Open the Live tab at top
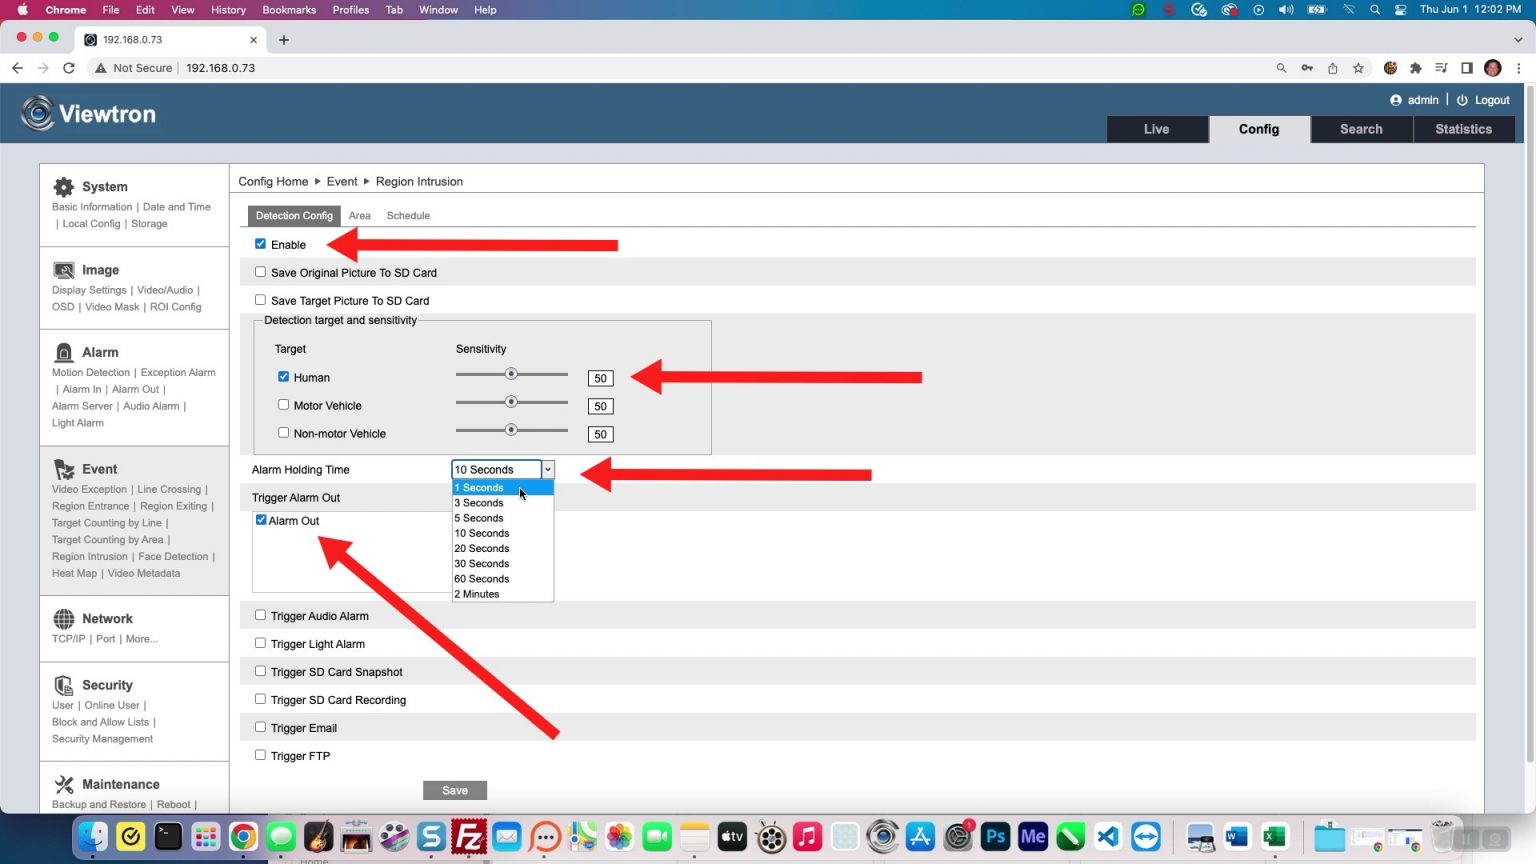1536x864 pixels. [1156, 129]
